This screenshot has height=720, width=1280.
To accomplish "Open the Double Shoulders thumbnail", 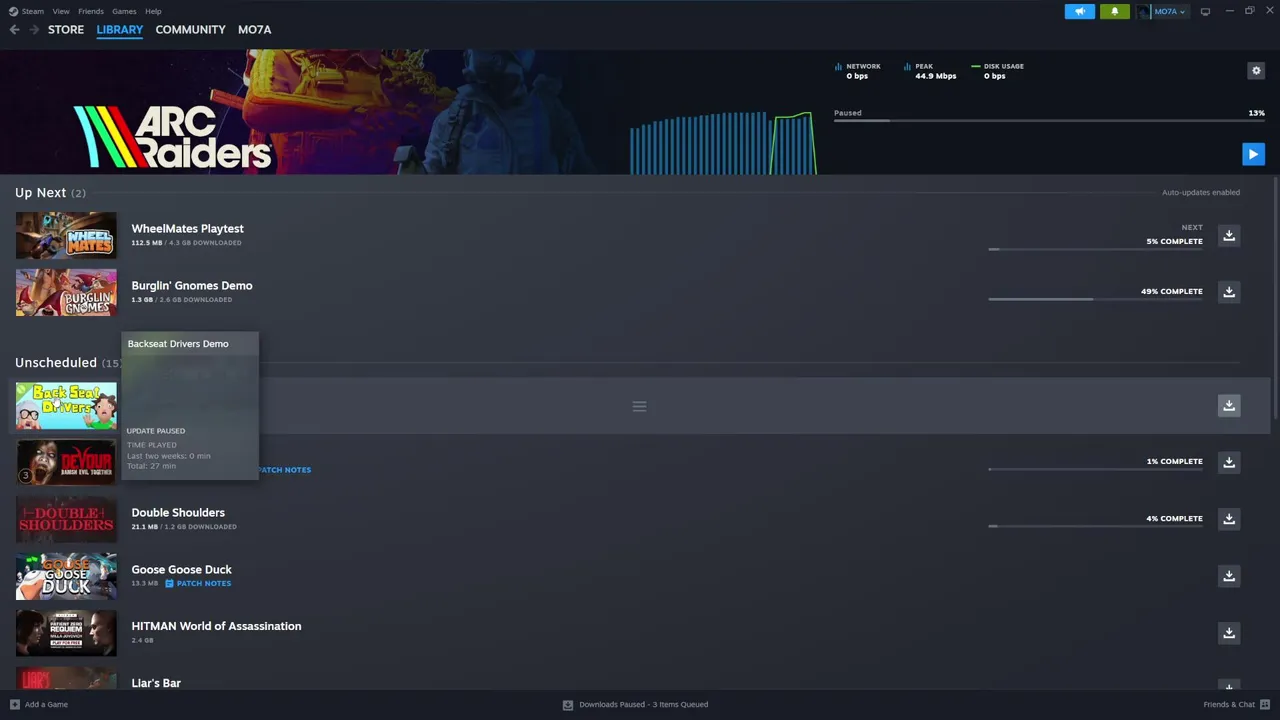I will [x=66, y=519].
